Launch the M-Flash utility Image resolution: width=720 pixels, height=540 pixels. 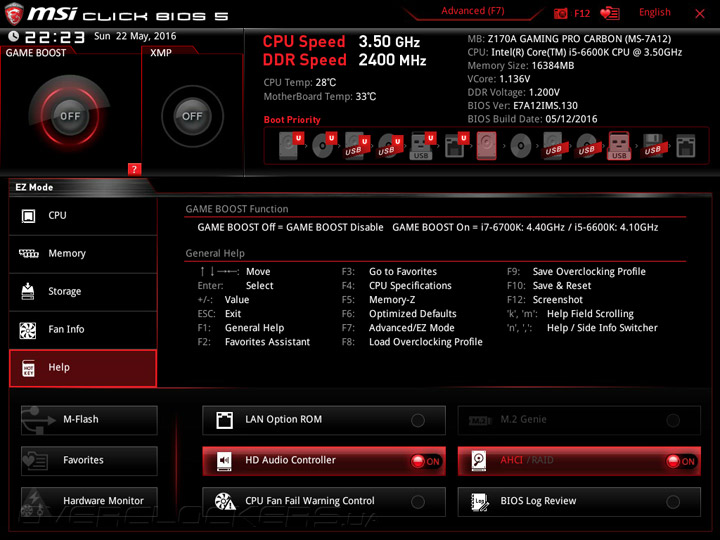[x=89, y=420]
